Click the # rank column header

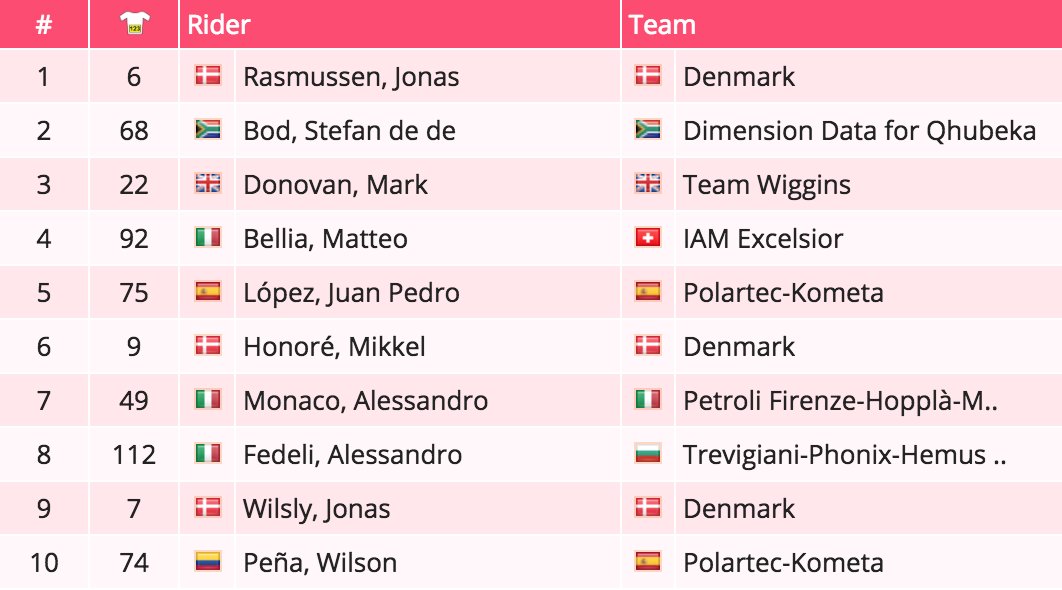tap(43, 25)
